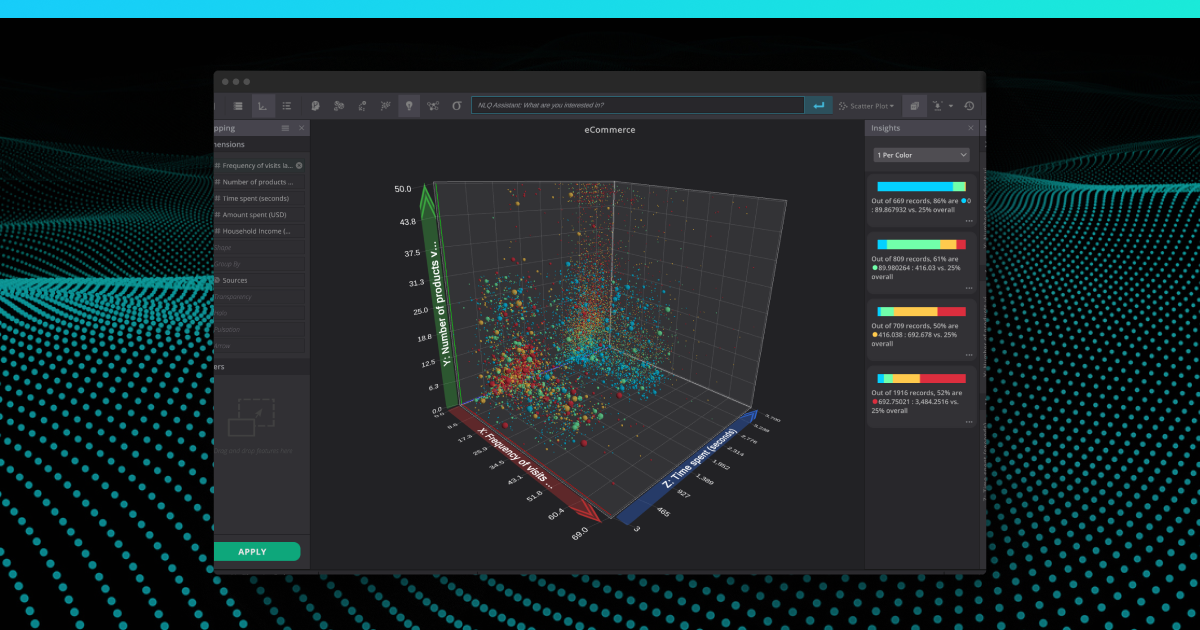Select the Number of products dimension field
Image resolution: width=1200 pixels, height=630 pixels.
coord(259,182)
